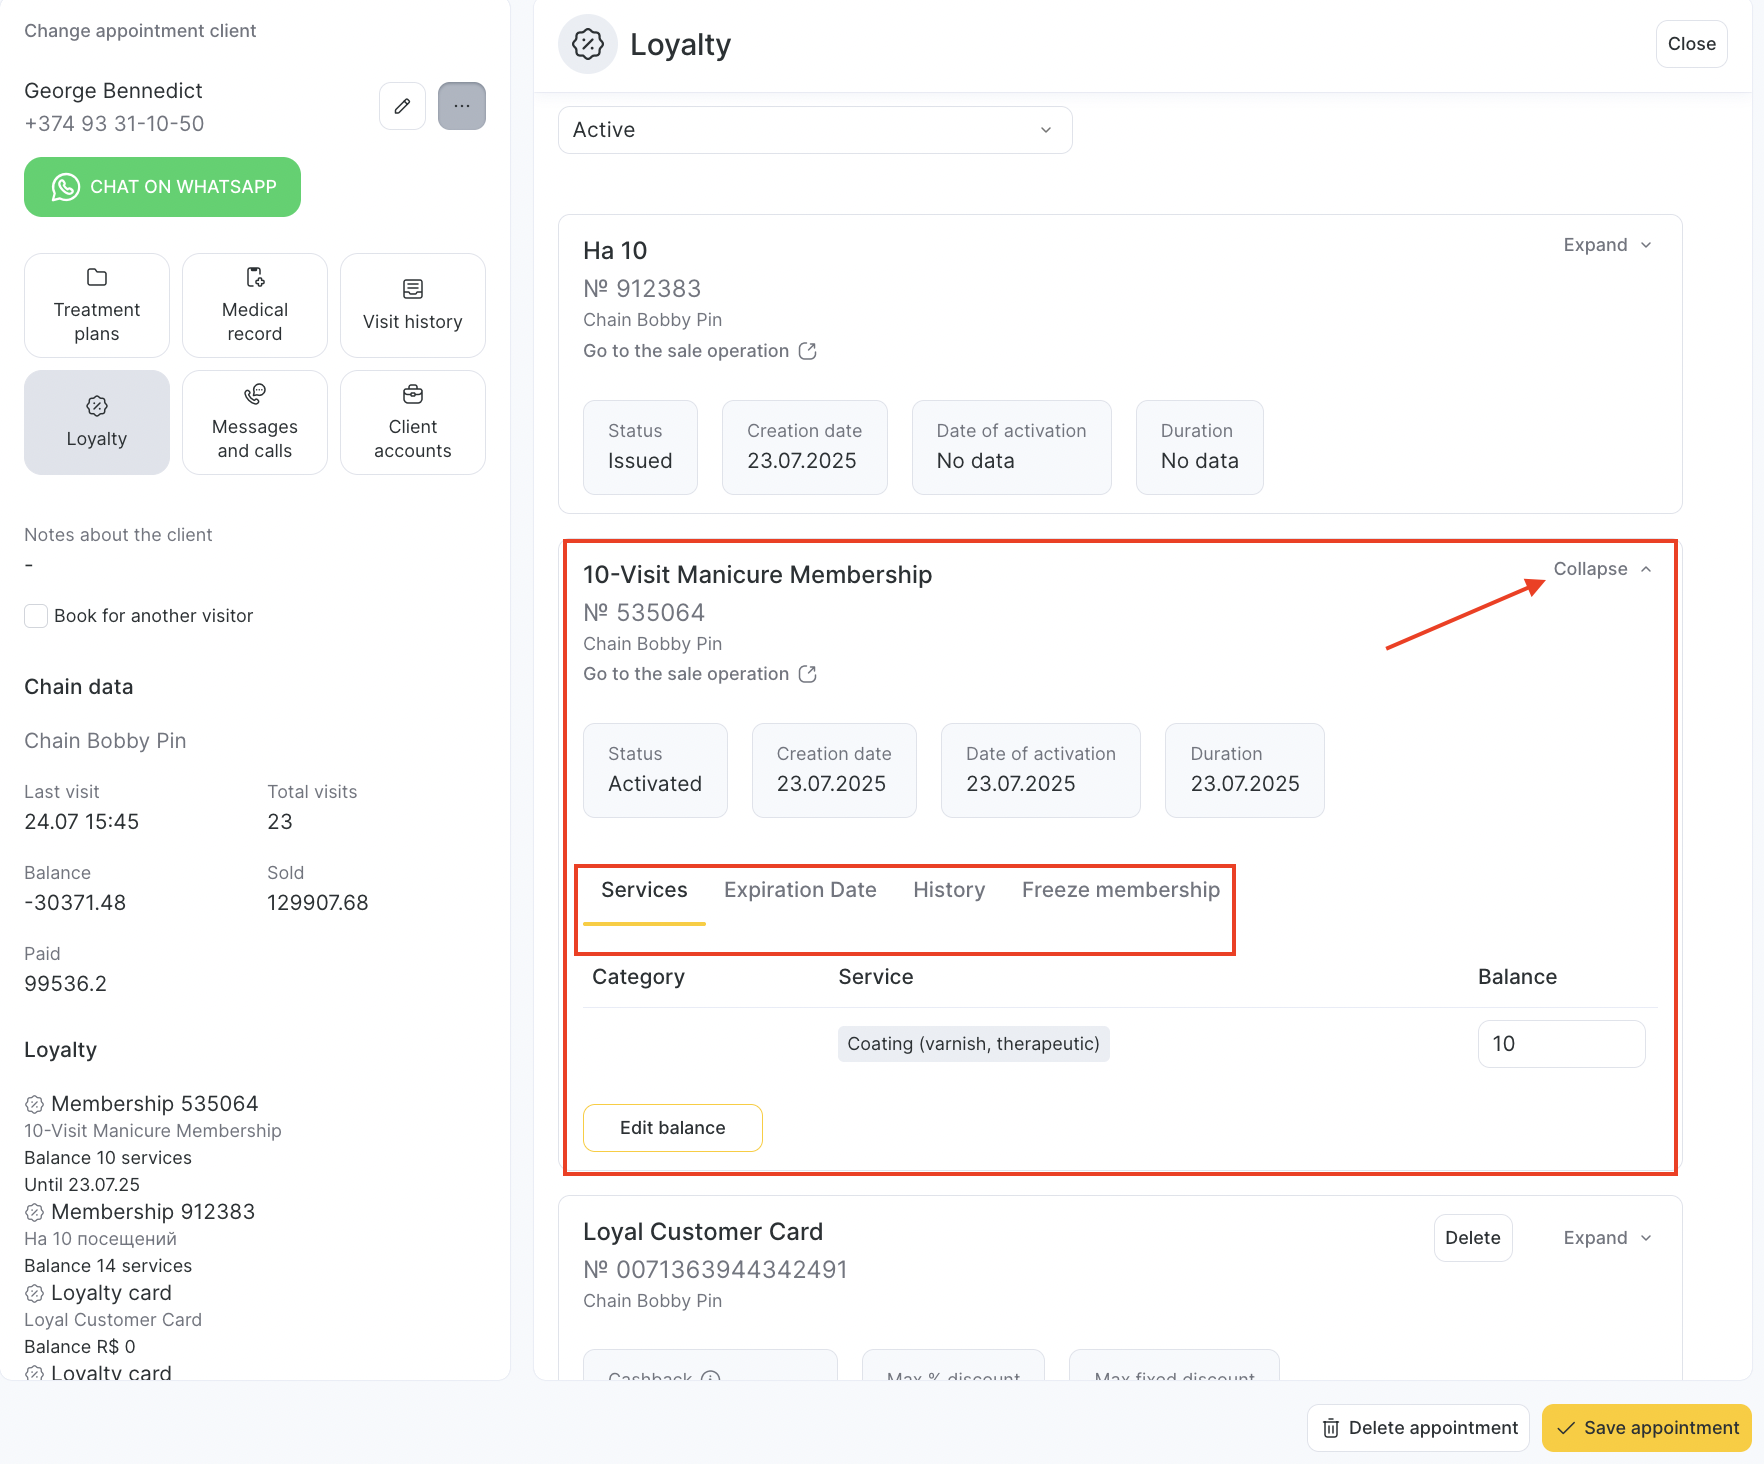Click phone number +374 93 31-10-50
The height and width of the screenshot is (1464, 1764).
click(x=114, y=124)
